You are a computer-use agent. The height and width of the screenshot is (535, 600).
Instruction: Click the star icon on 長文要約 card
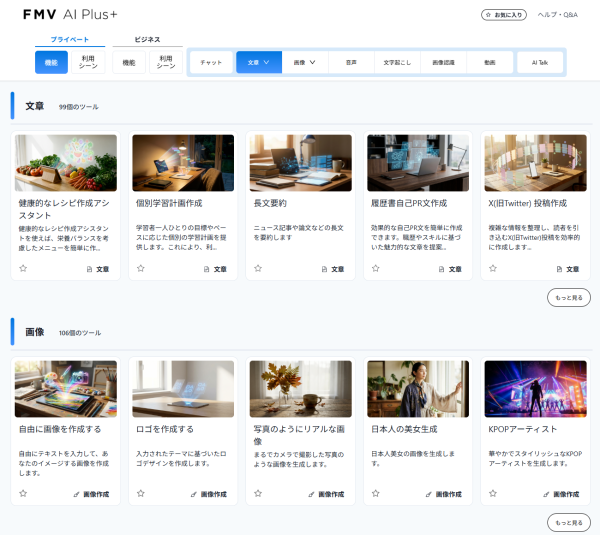click(x=257, y=269)
